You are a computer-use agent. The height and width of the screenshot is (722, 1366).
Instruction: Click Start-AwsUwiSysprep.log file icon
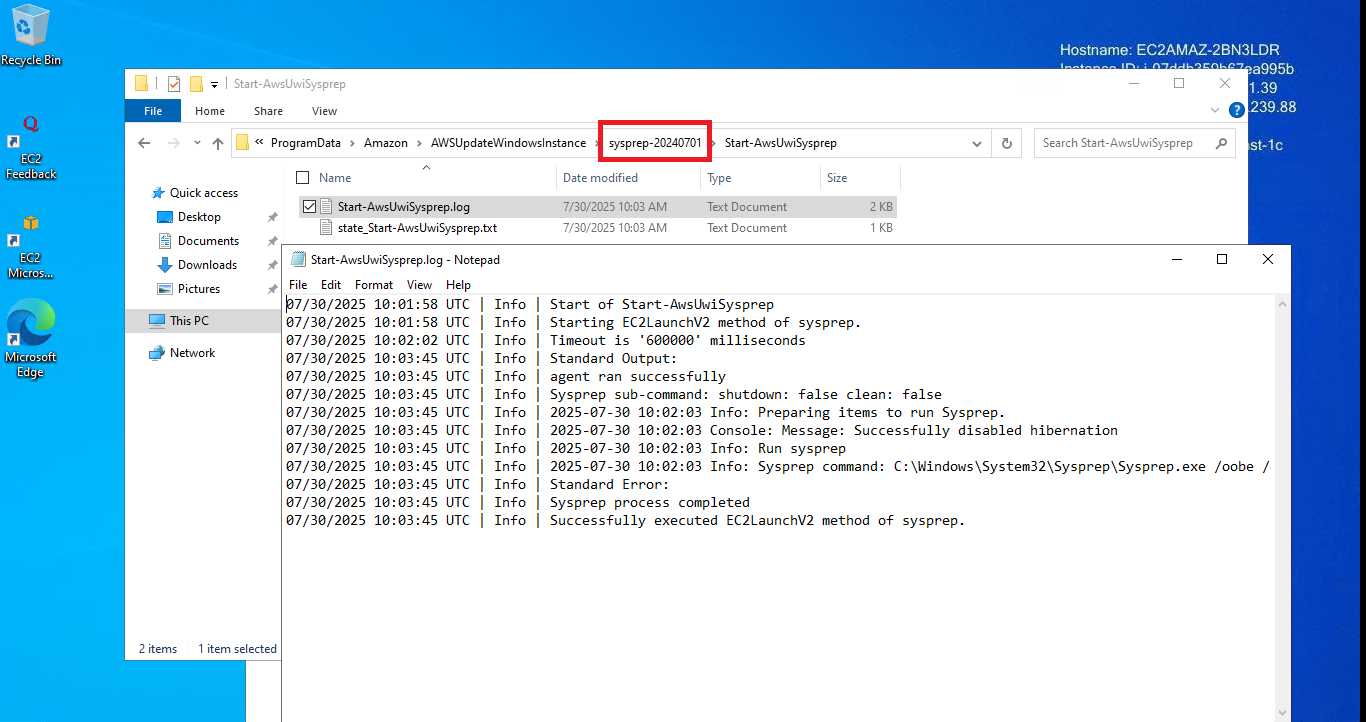325,207
